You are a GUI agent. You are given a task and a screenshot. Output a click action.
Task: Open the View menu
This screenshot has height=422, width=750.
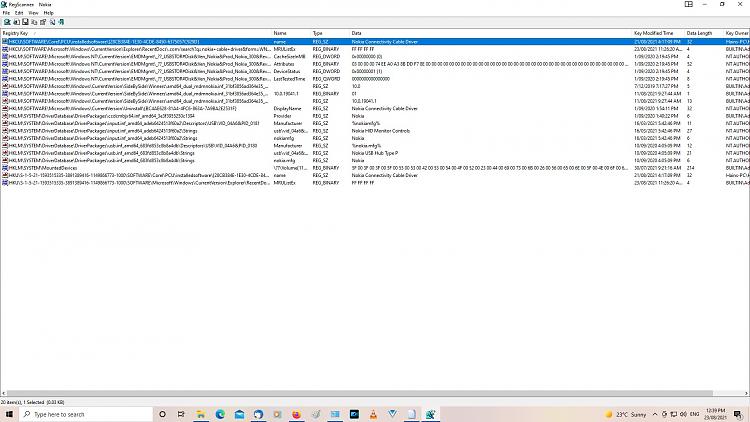(x=33, y=13)
